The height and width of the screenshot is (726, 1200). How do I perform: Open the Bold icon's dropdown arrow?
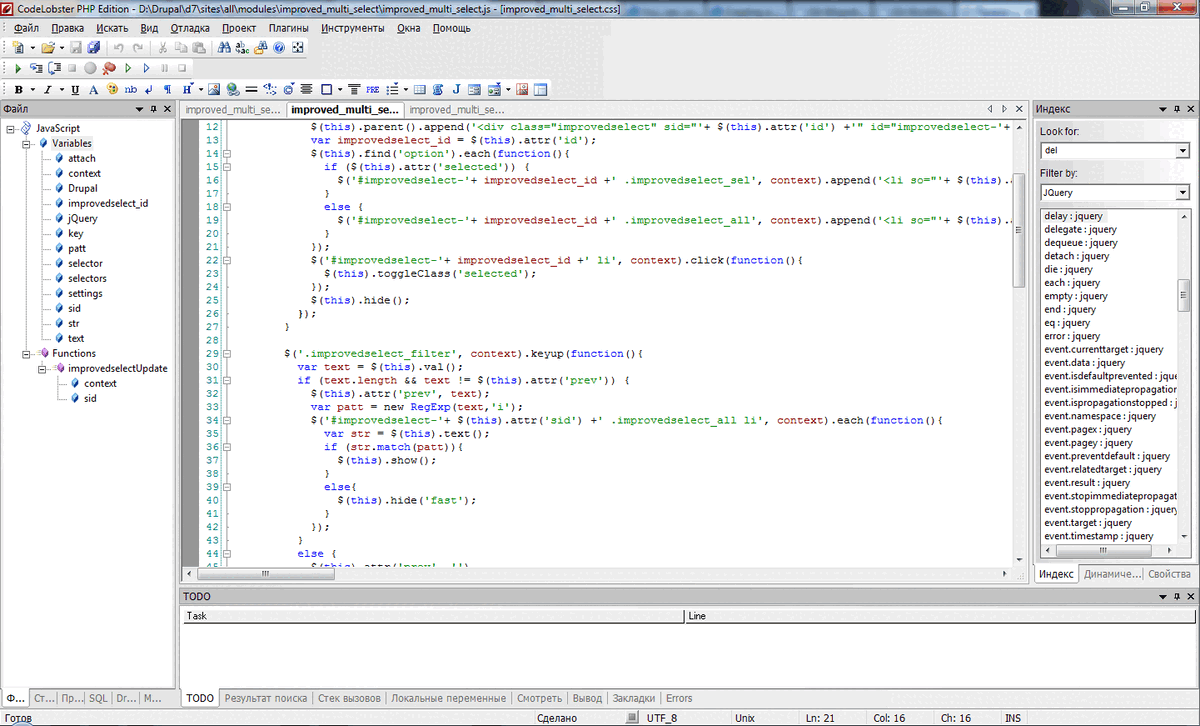pyautogui.click(x=33, y=89)
